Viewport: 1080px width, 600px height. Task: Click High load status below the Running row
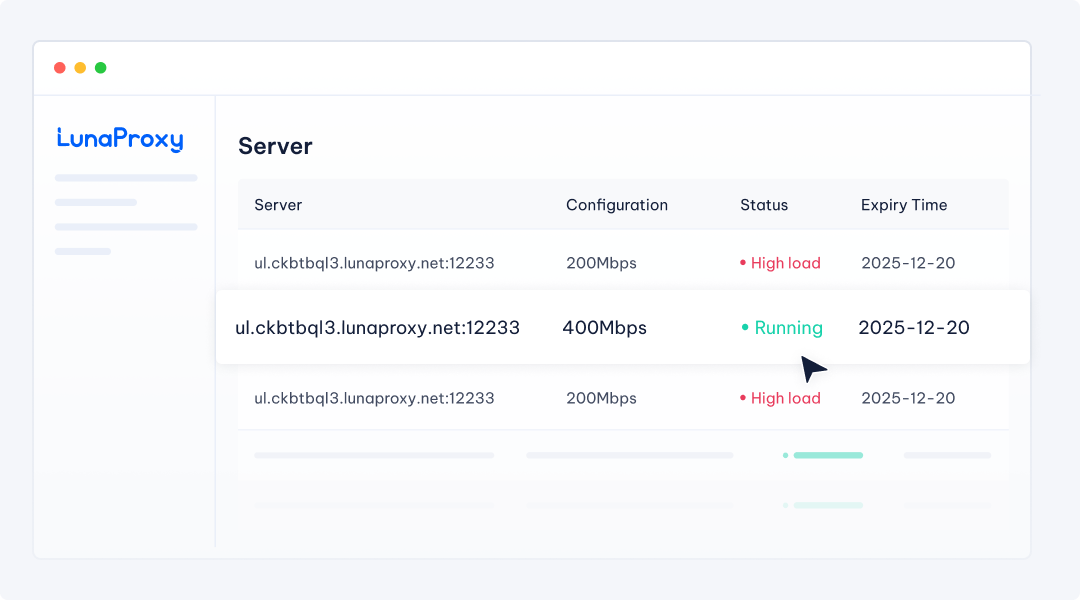pyautogui.click(x=785, y=398)
